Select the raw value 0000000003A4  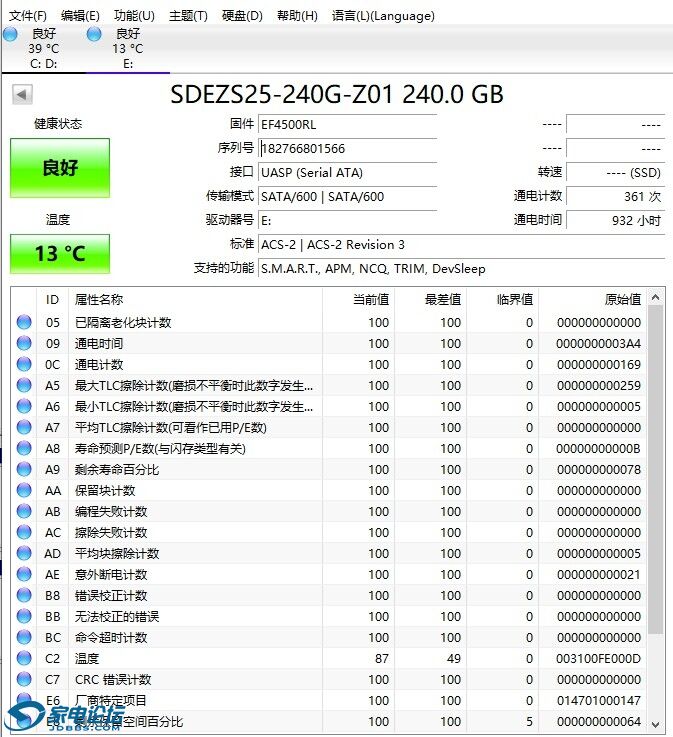[x=598, y=344]
